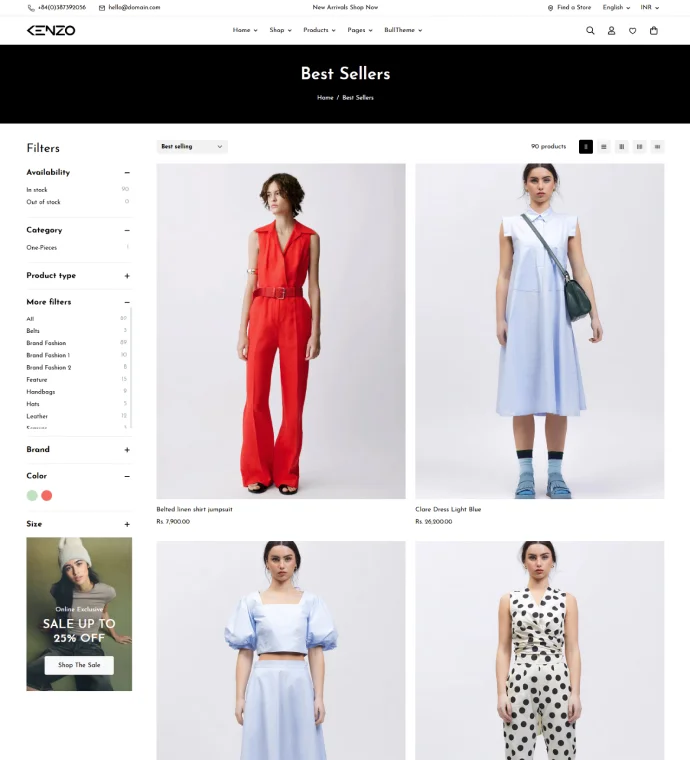Collapse the Color filter section
The height and width of the screenshot is (760, 690).
pos(127,476)
